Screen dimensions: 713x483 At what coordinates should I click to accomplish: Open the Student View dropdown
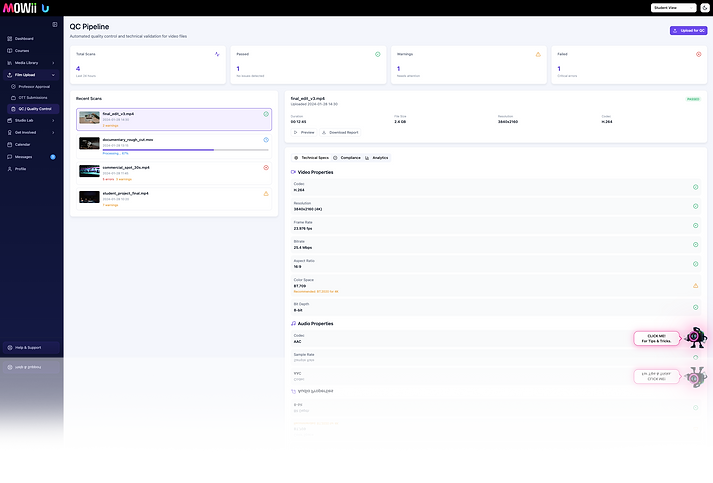pyautogui.click(x=673, y=8)
